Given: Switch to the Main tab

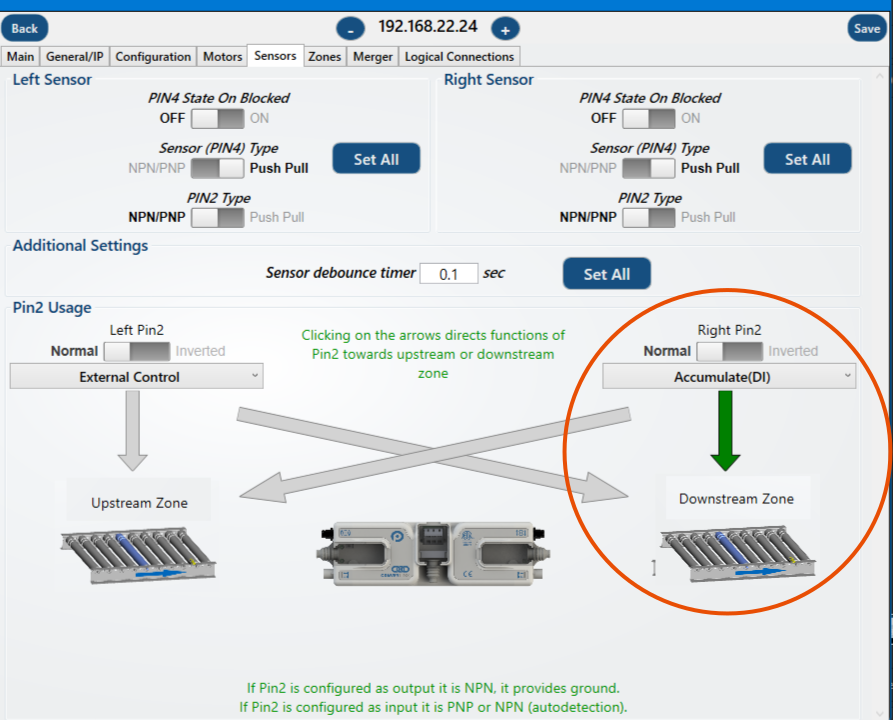Looking at the screenshot, I should click(21, 56).
